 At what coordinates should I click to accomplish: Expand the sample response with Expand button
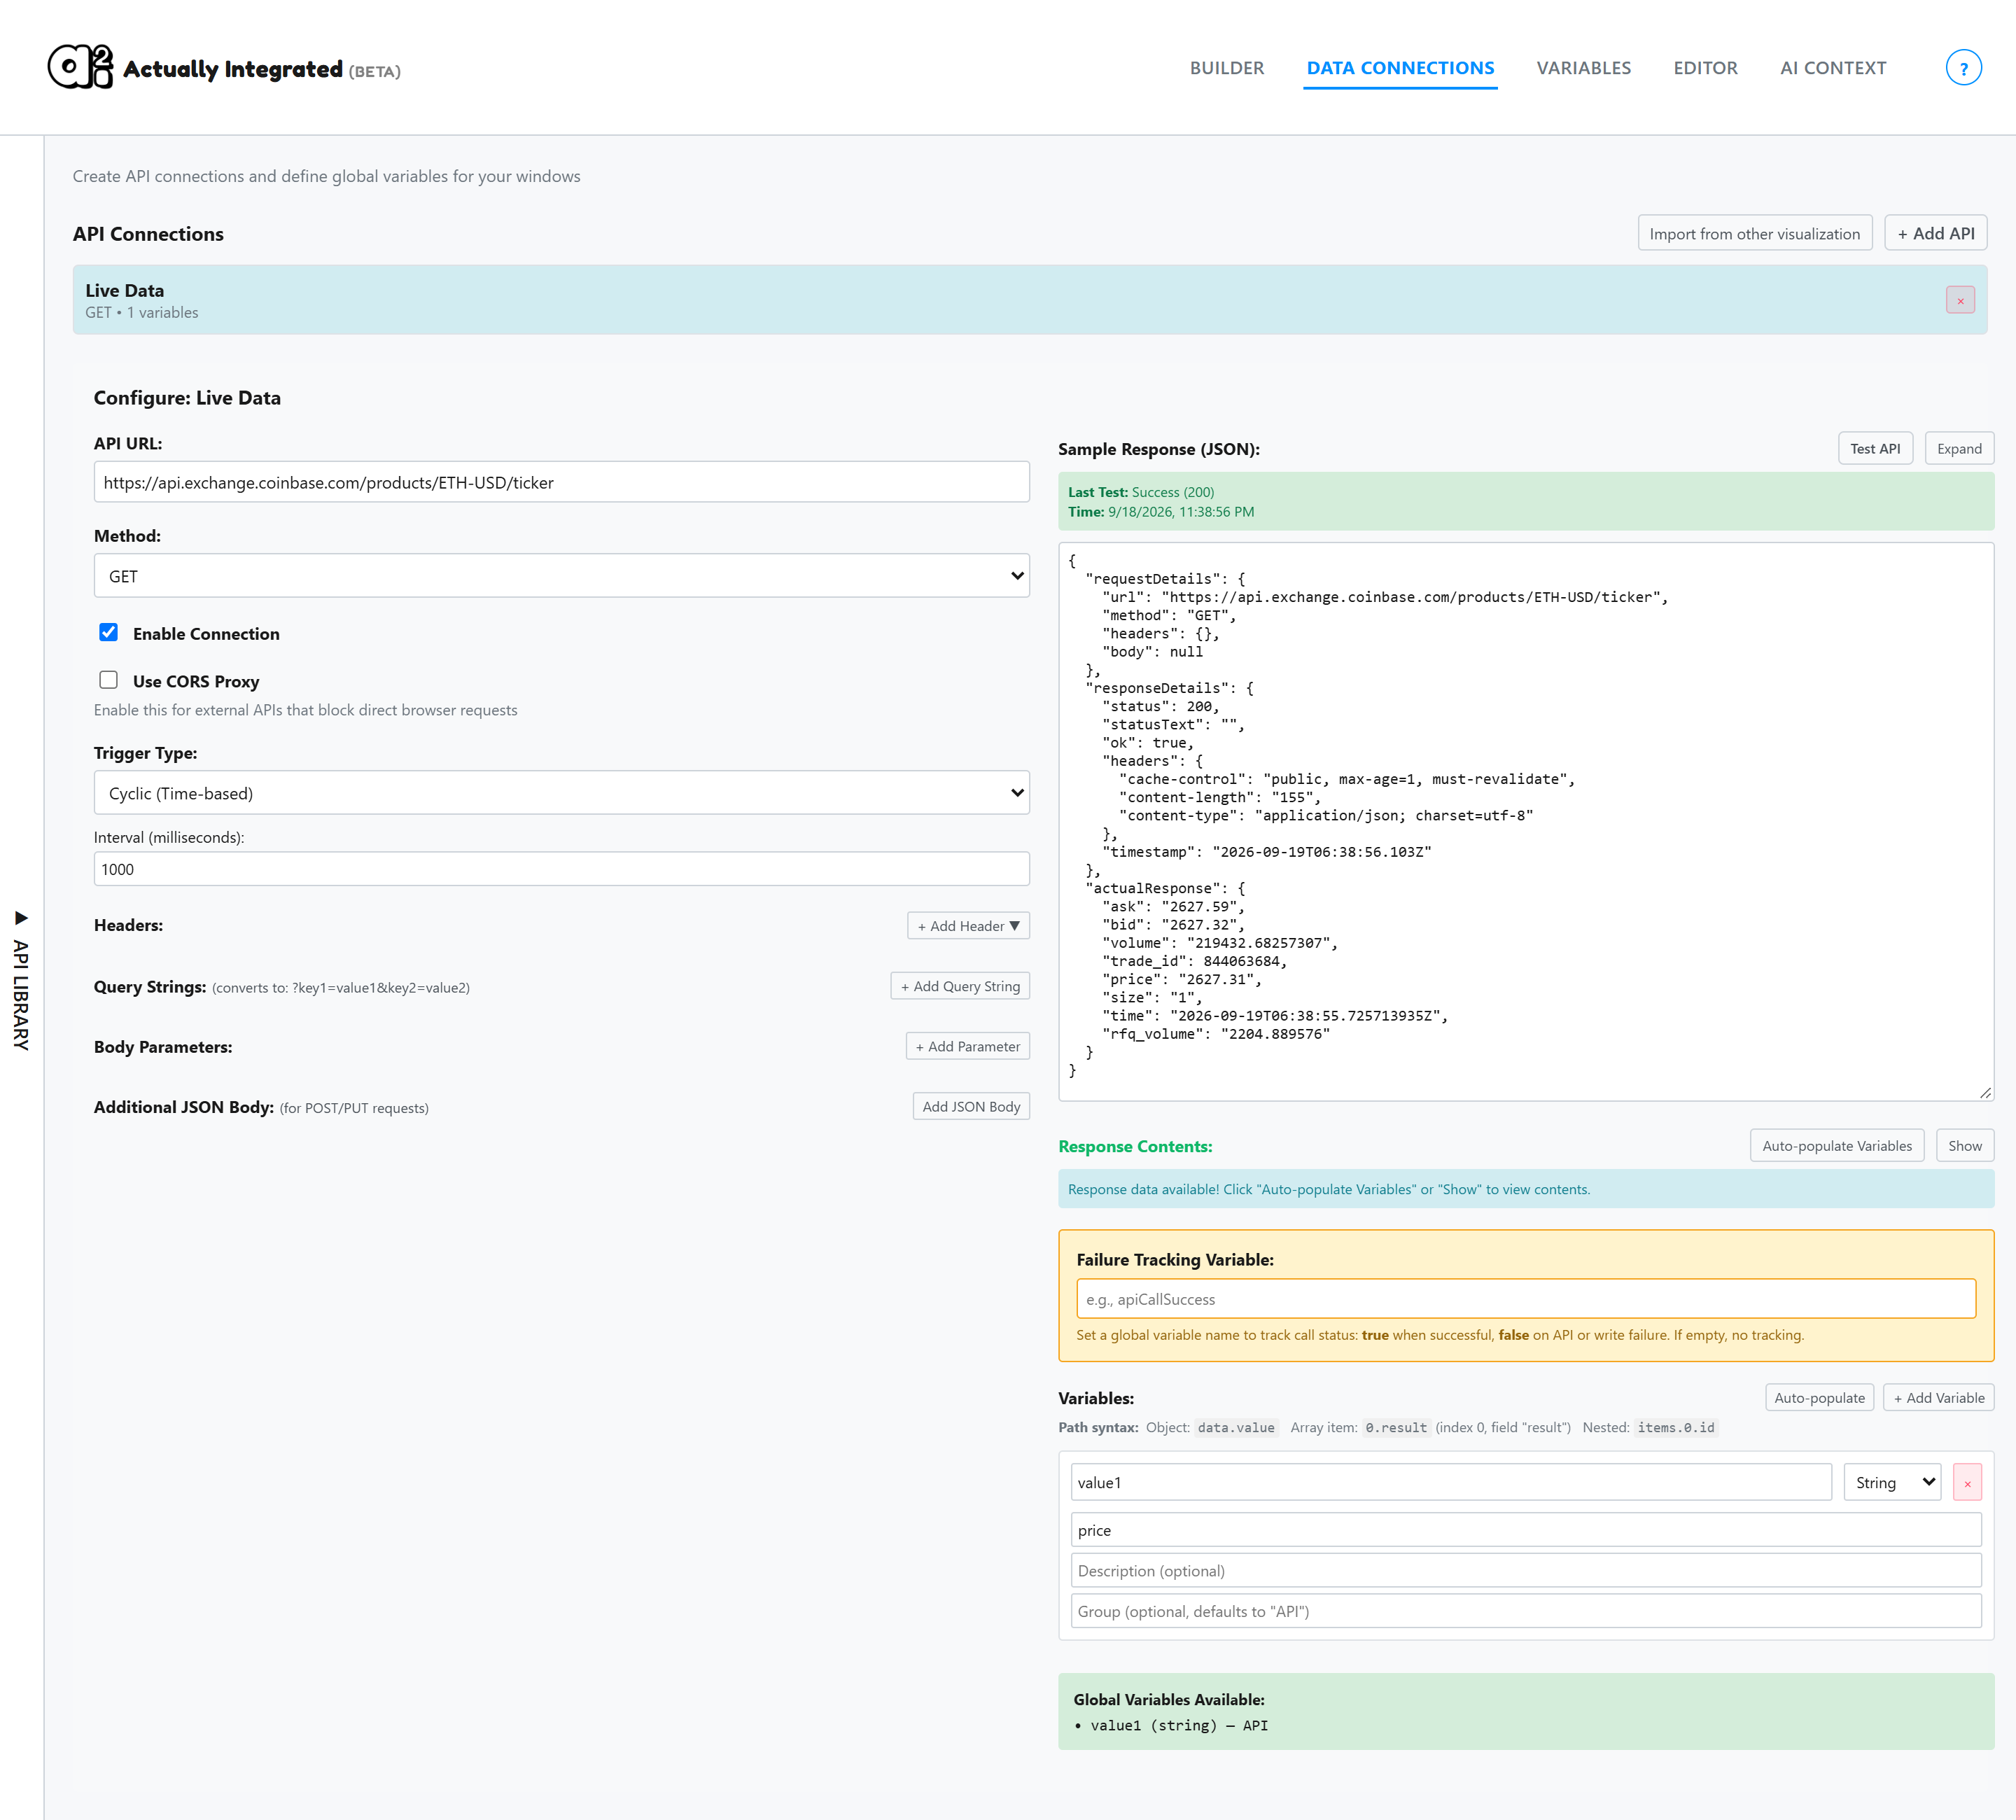tap(1958, 449)
